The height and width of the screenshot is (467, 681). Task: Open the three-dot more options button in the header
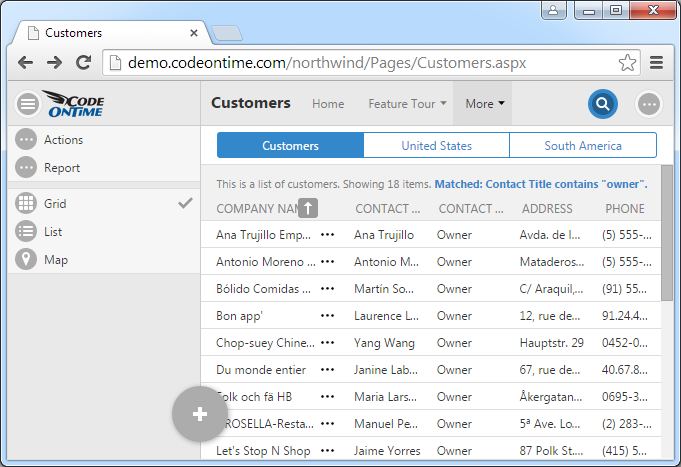tap(649, 104)
